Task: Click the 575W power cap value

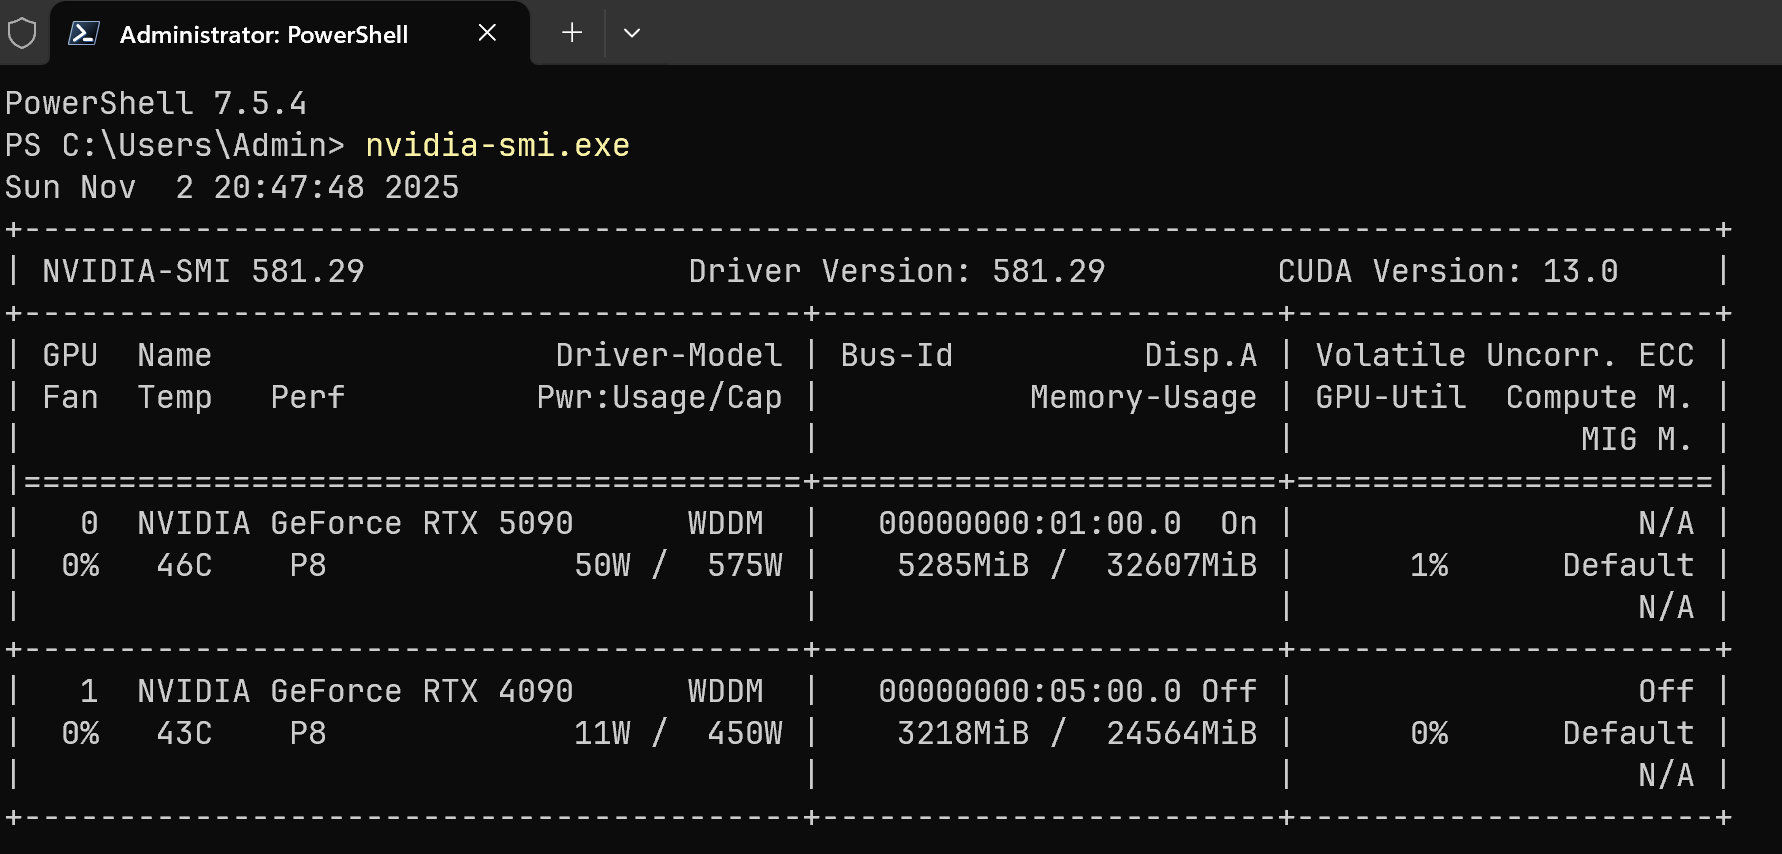Action: click(745, 566)
